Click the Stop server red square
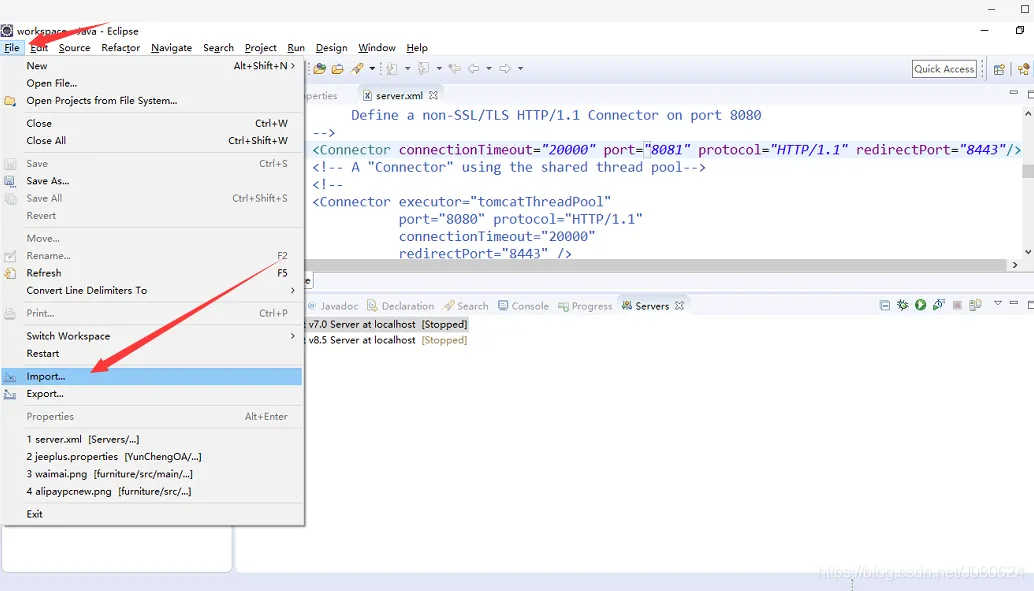 (957, 305)
